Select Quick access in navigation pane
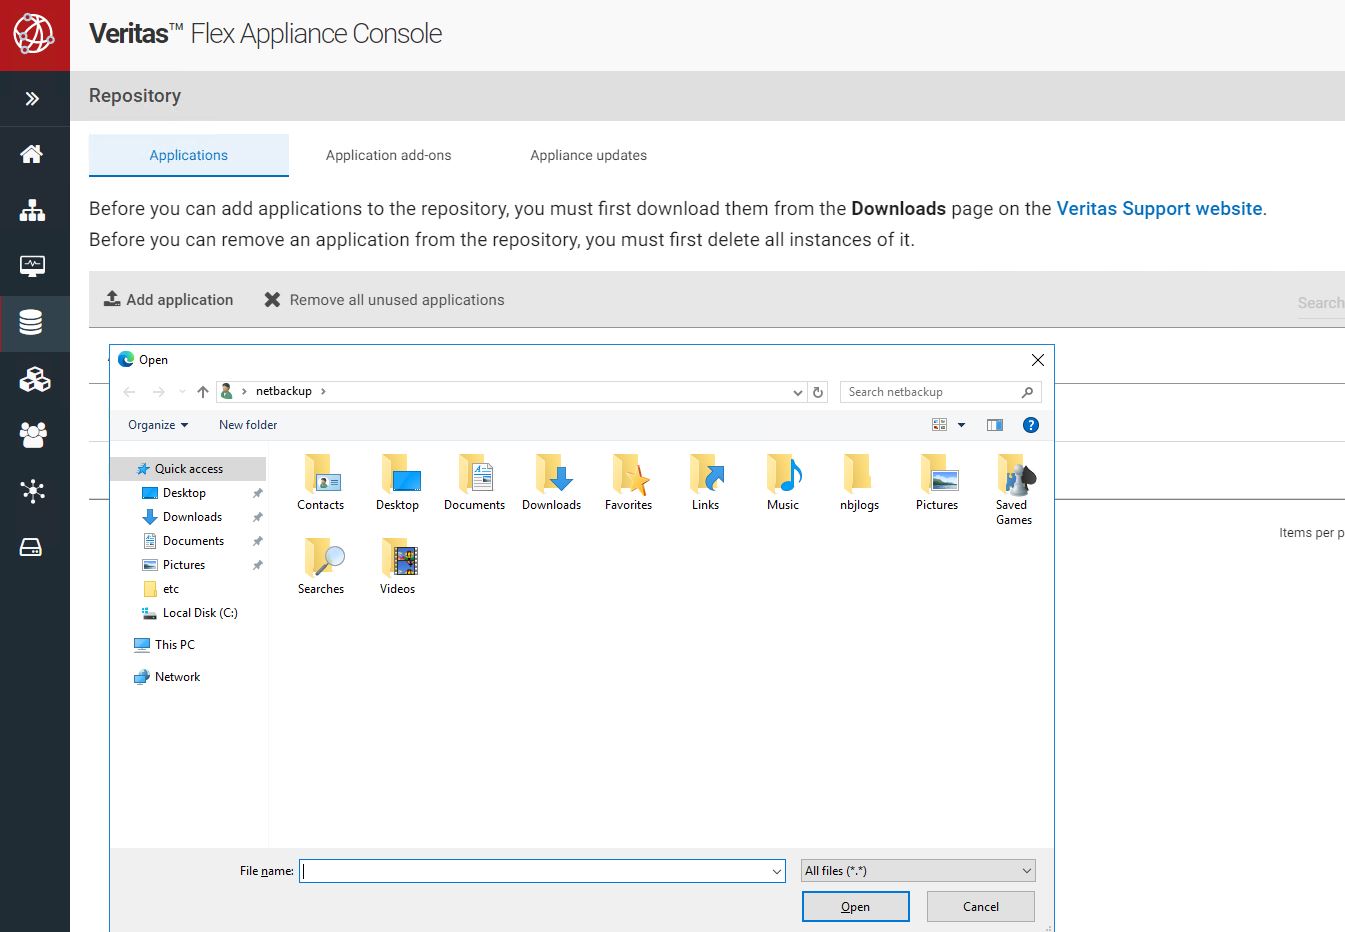 pyautogui.click(x=189, y=469)
